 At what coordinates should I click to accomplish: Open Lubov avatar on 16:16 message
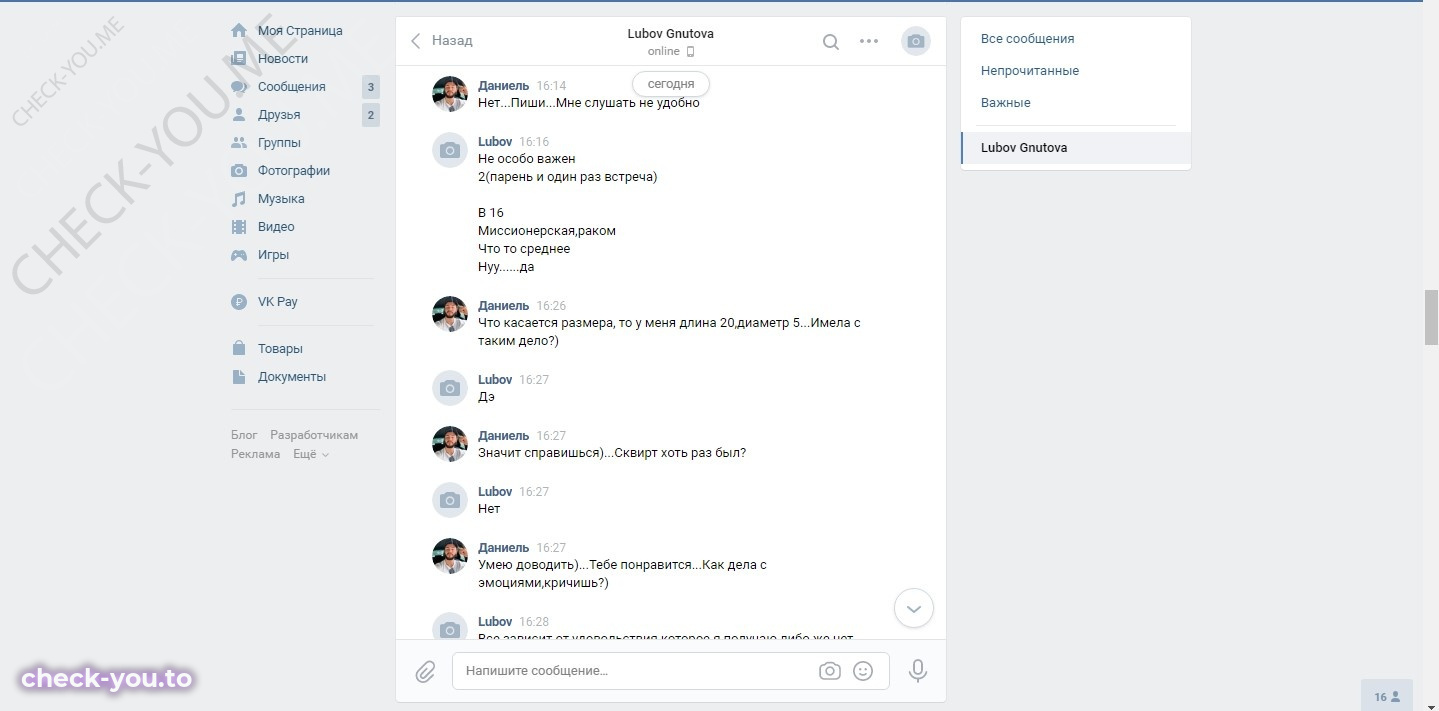[x=450, y=150]
